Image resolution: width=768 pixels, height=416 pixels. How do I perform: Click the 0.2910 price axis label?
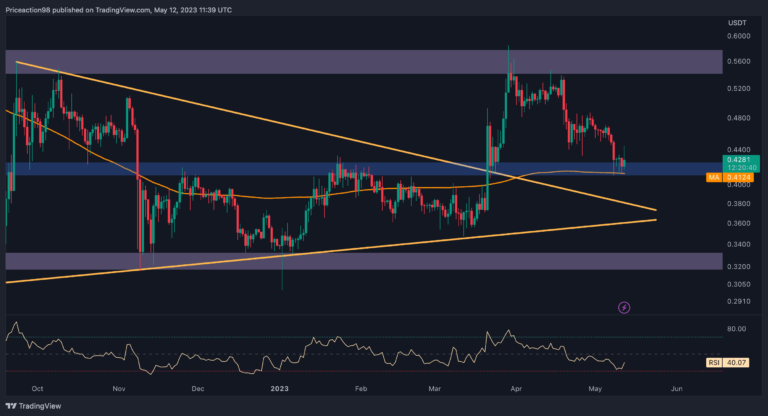pos(739,301)
